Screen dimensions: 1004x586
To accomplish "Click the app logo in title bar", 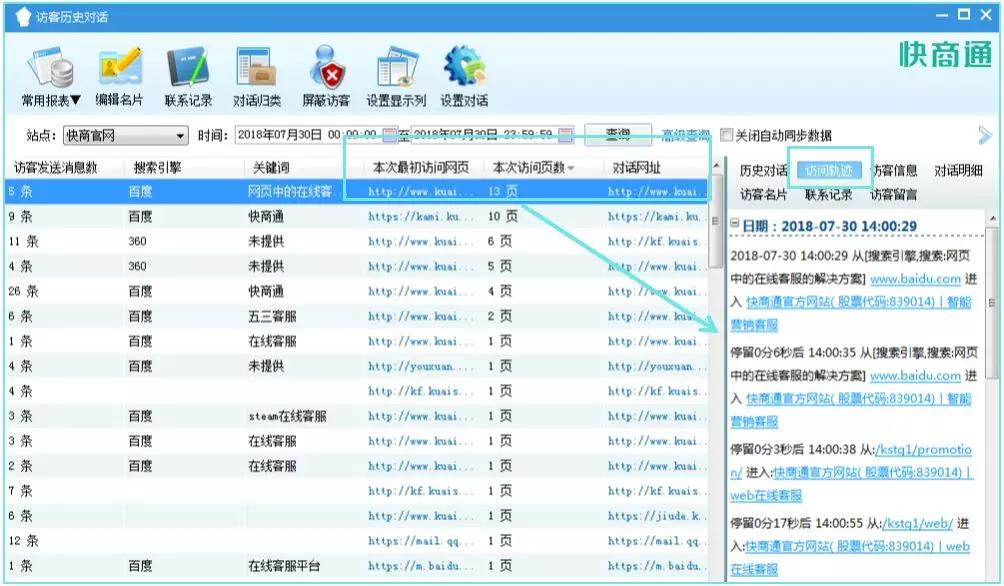I will 22,17.
